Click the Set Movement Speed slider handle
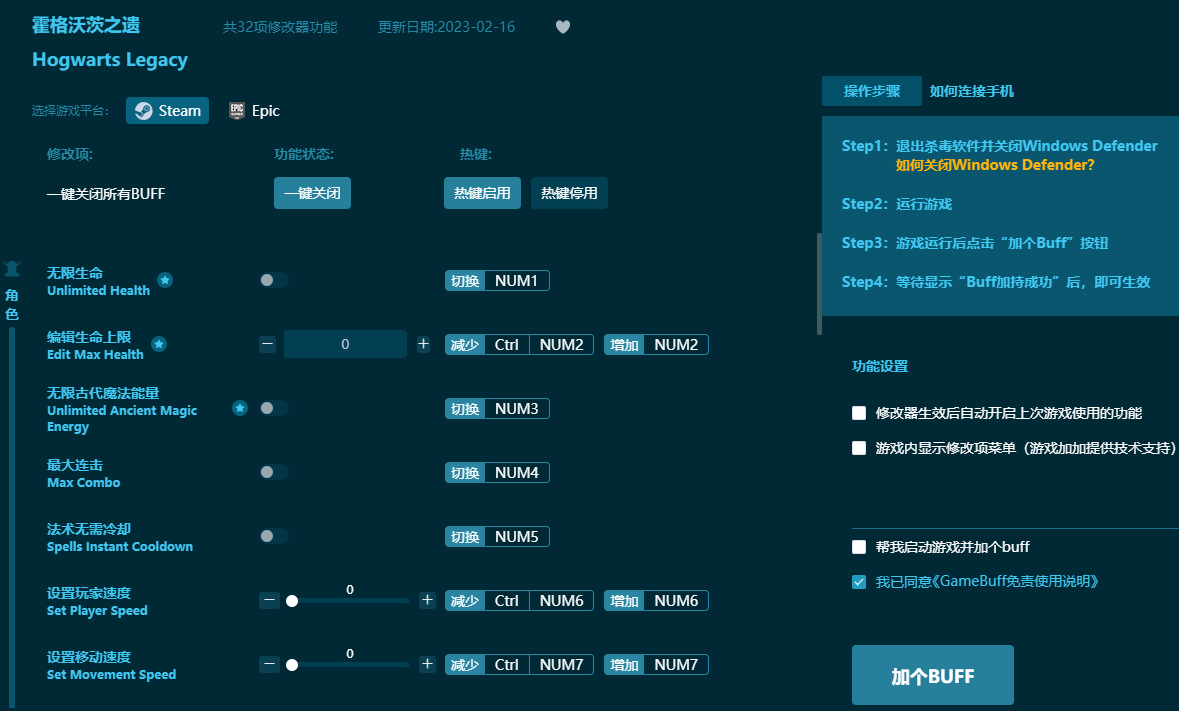Image resolution: width=1179 pixels, height=711 pixels. (x=292, y=664)
